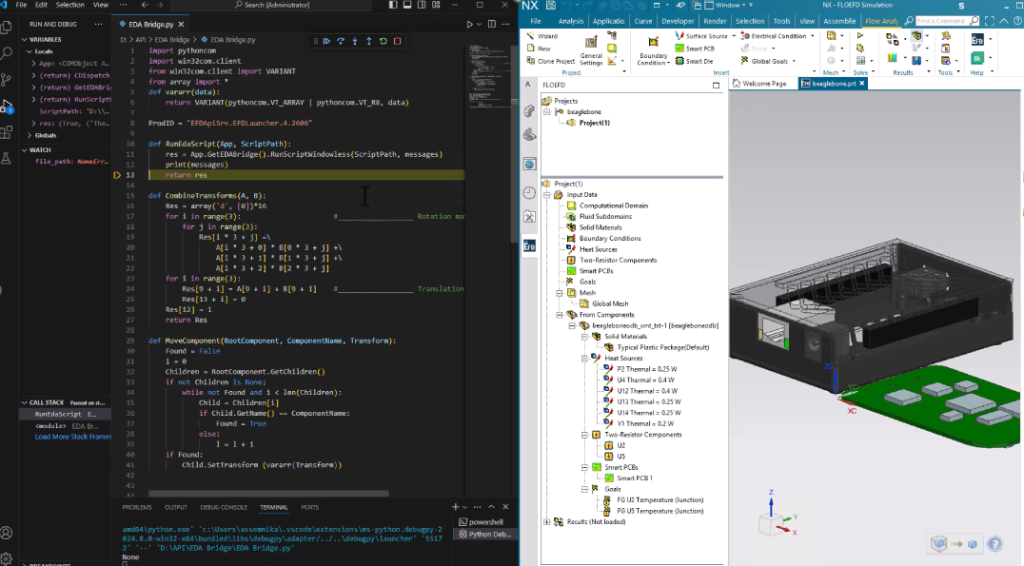
Task: Click the debug Step Into icon
Action: [355, 41]
